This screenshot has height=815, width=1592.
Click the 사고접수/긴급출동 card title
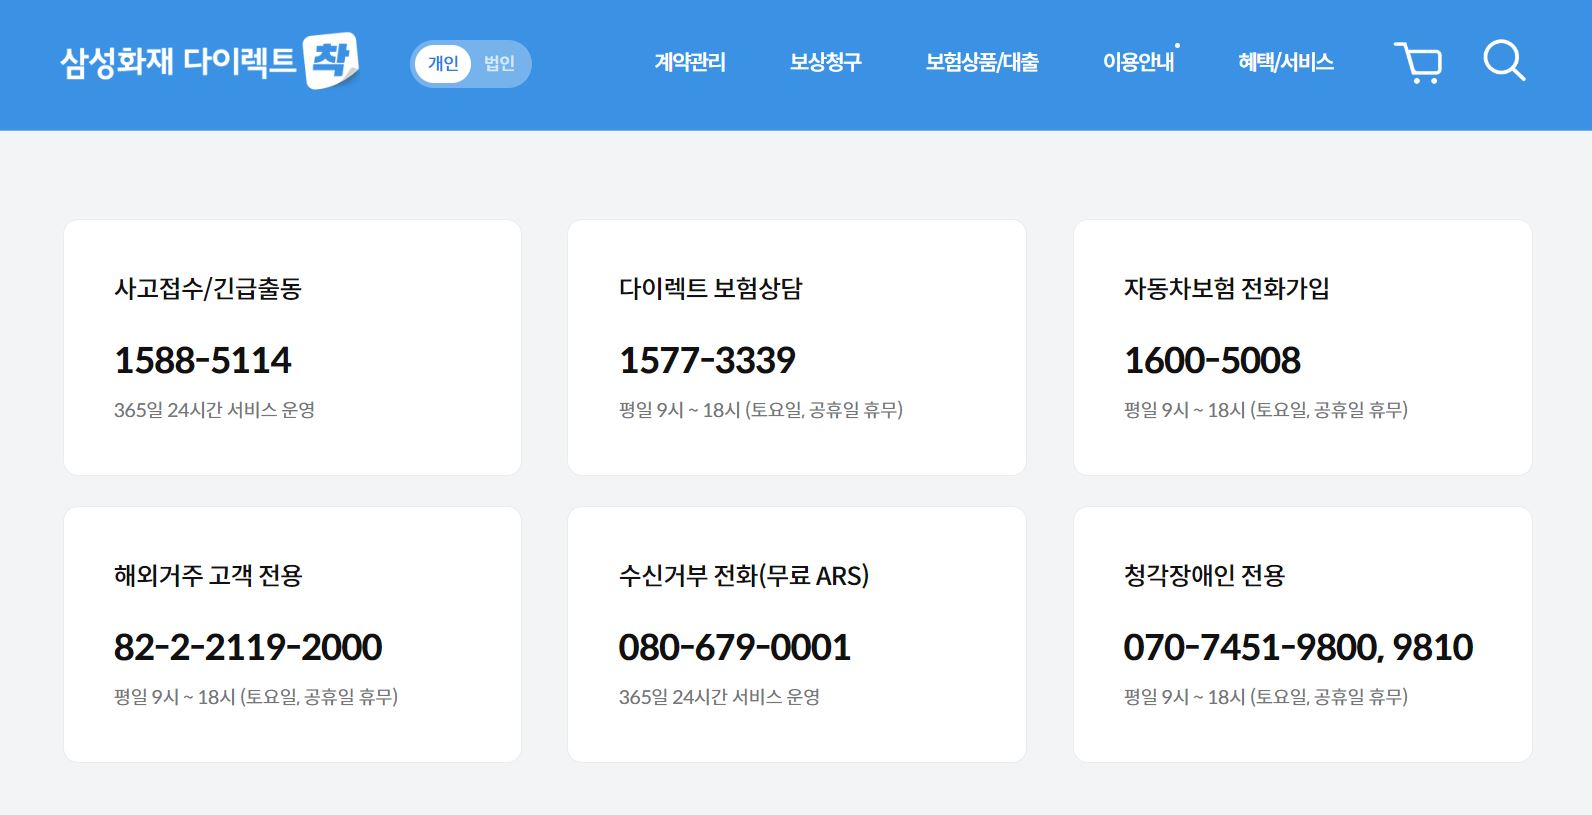(x=208, y=288)
